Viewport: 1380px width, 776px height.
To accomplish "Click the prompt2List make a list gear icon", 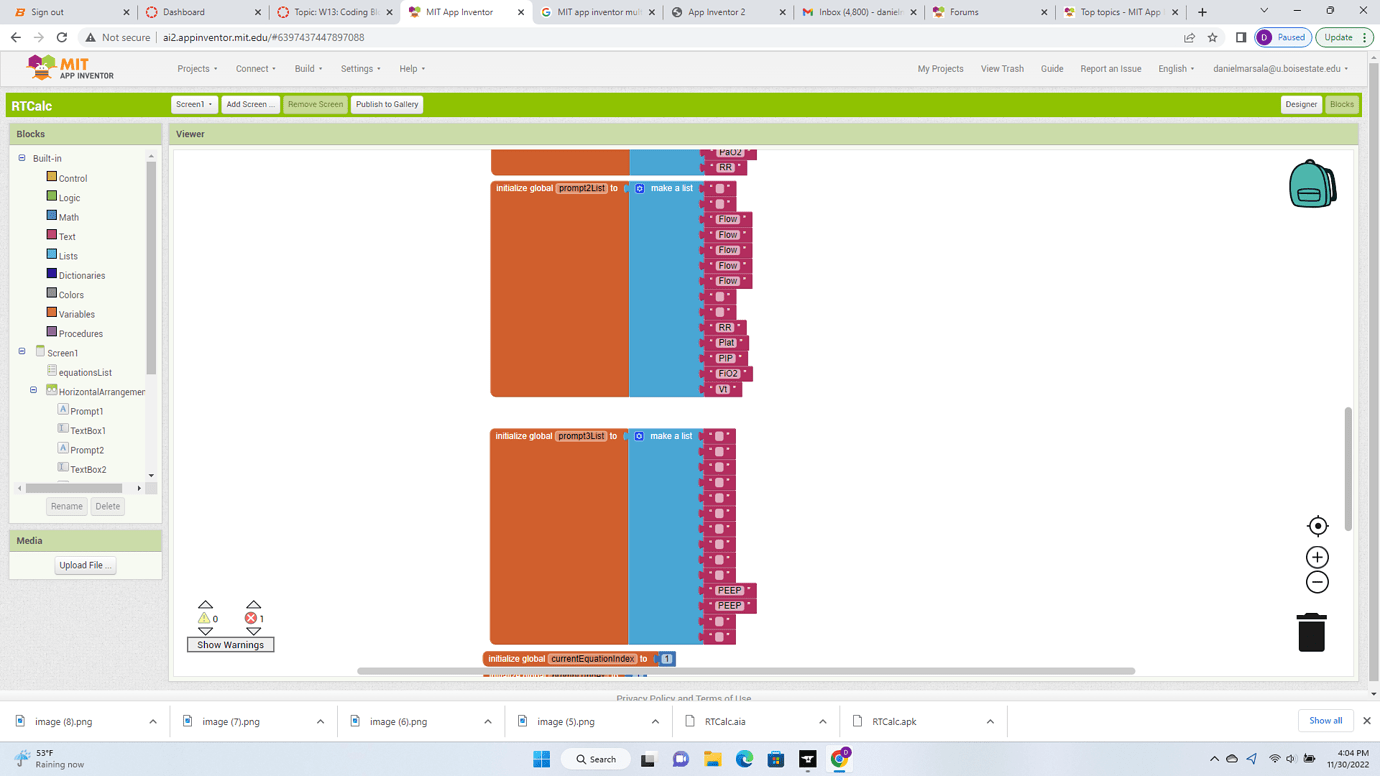I will [x=640, y=188].
